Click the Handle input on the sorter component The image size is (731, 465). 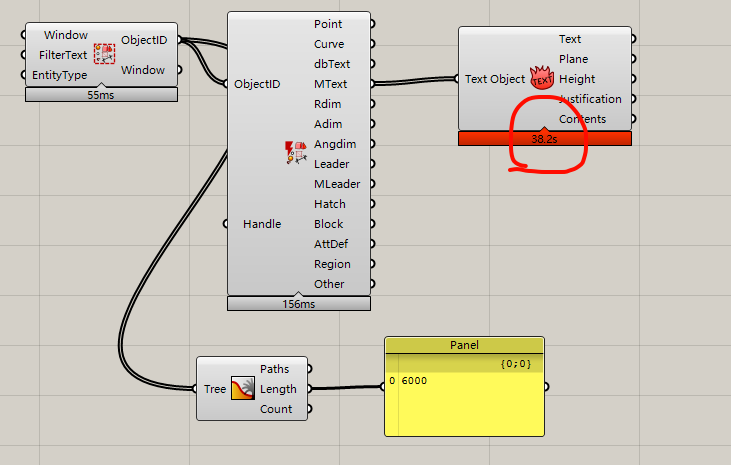(262, 224)
